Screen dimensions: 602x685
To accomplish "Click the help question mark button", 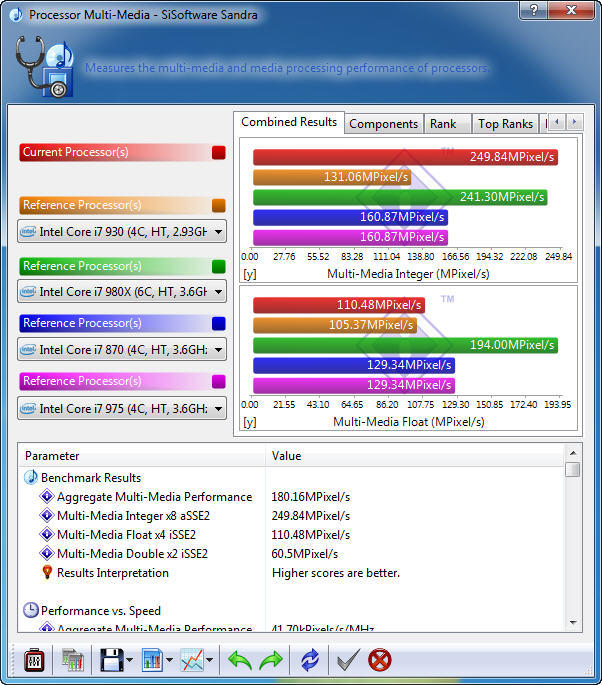I will (533, 10).
